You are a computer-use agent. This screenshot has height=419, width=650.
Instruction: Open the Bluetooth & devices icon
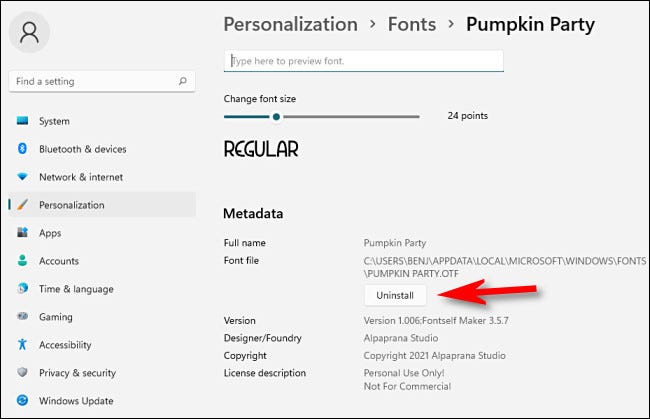pos(22,149)
